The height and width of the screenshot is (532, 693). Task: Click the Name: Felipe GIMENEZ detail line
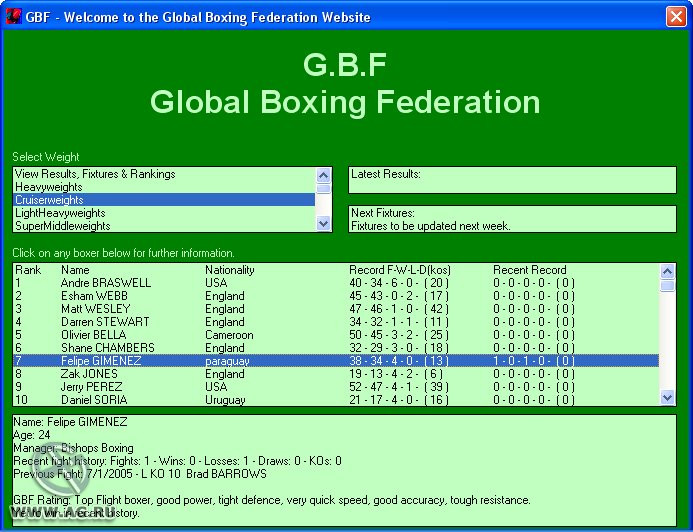coord(70,422)
